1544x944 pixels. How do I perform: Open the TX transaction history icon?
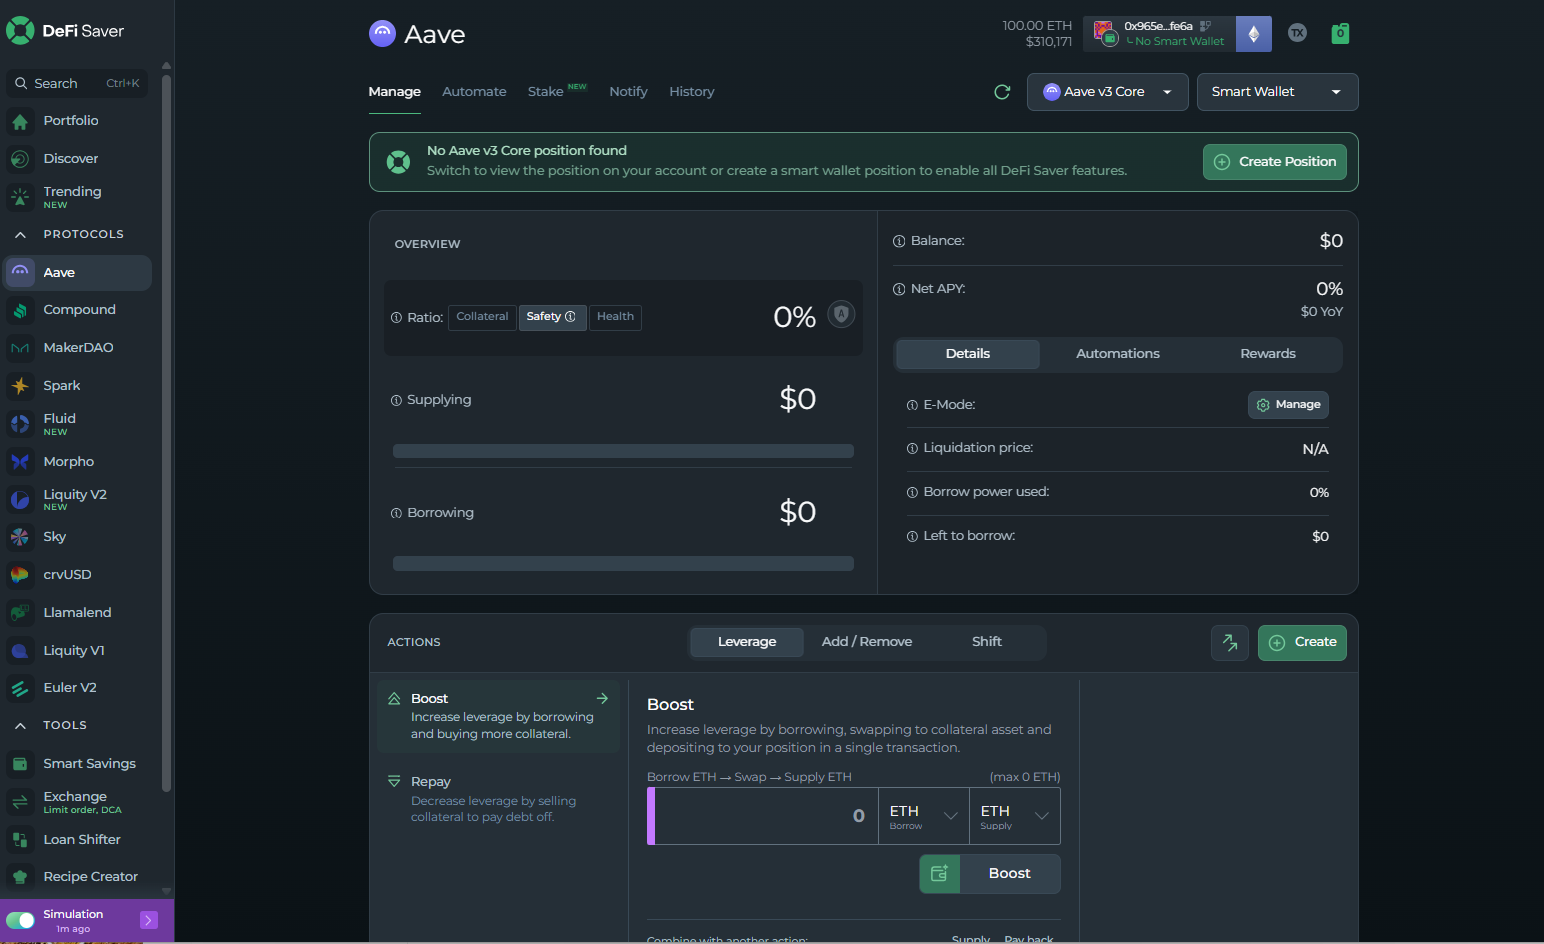(x=1297, y=33)
